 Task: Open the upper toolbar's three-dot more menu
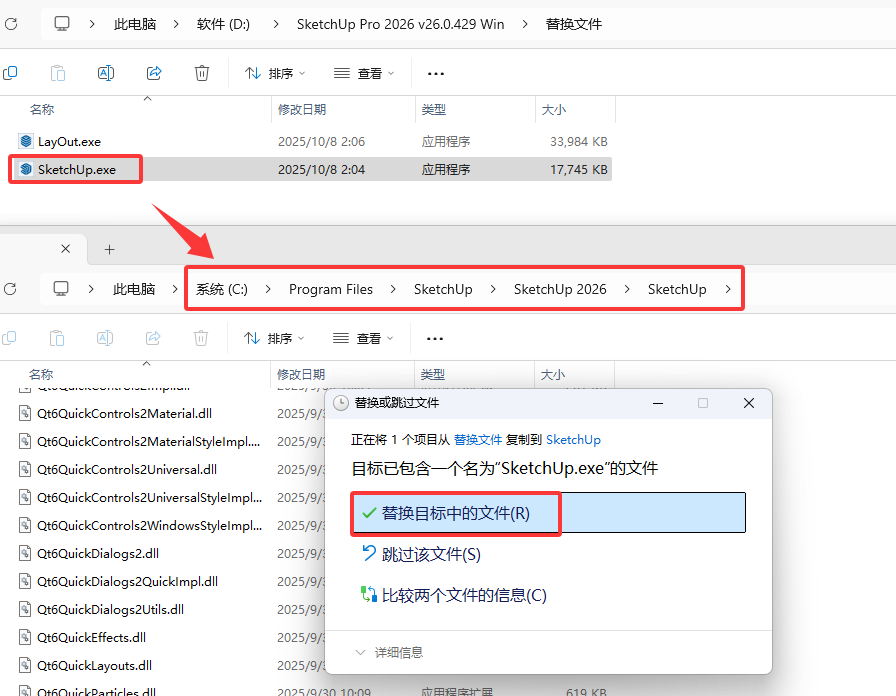(436, 73)
